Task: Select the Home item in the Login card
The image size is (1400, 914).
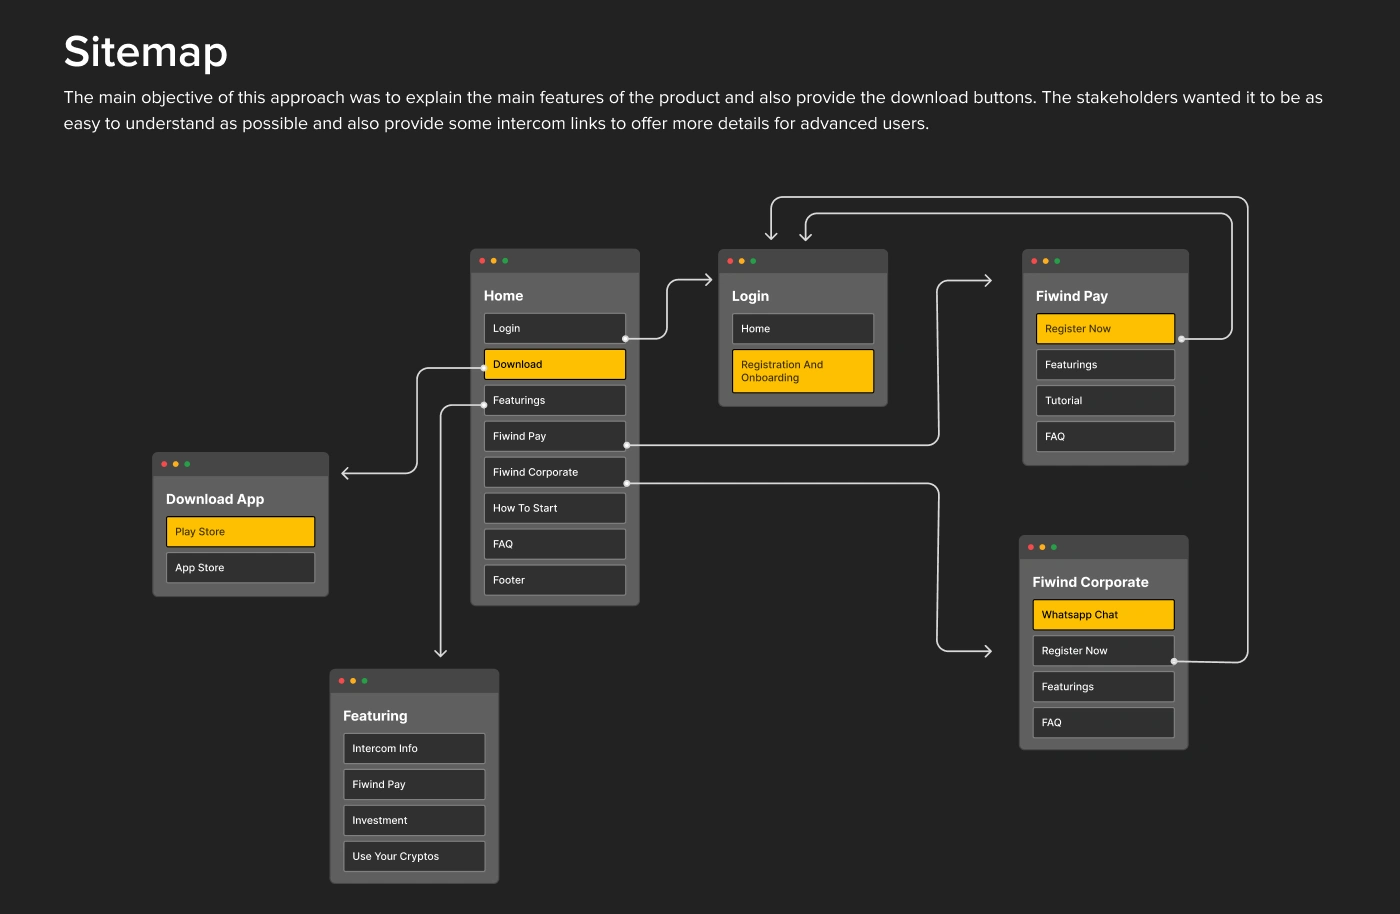Action: click(x=803, y=328)
